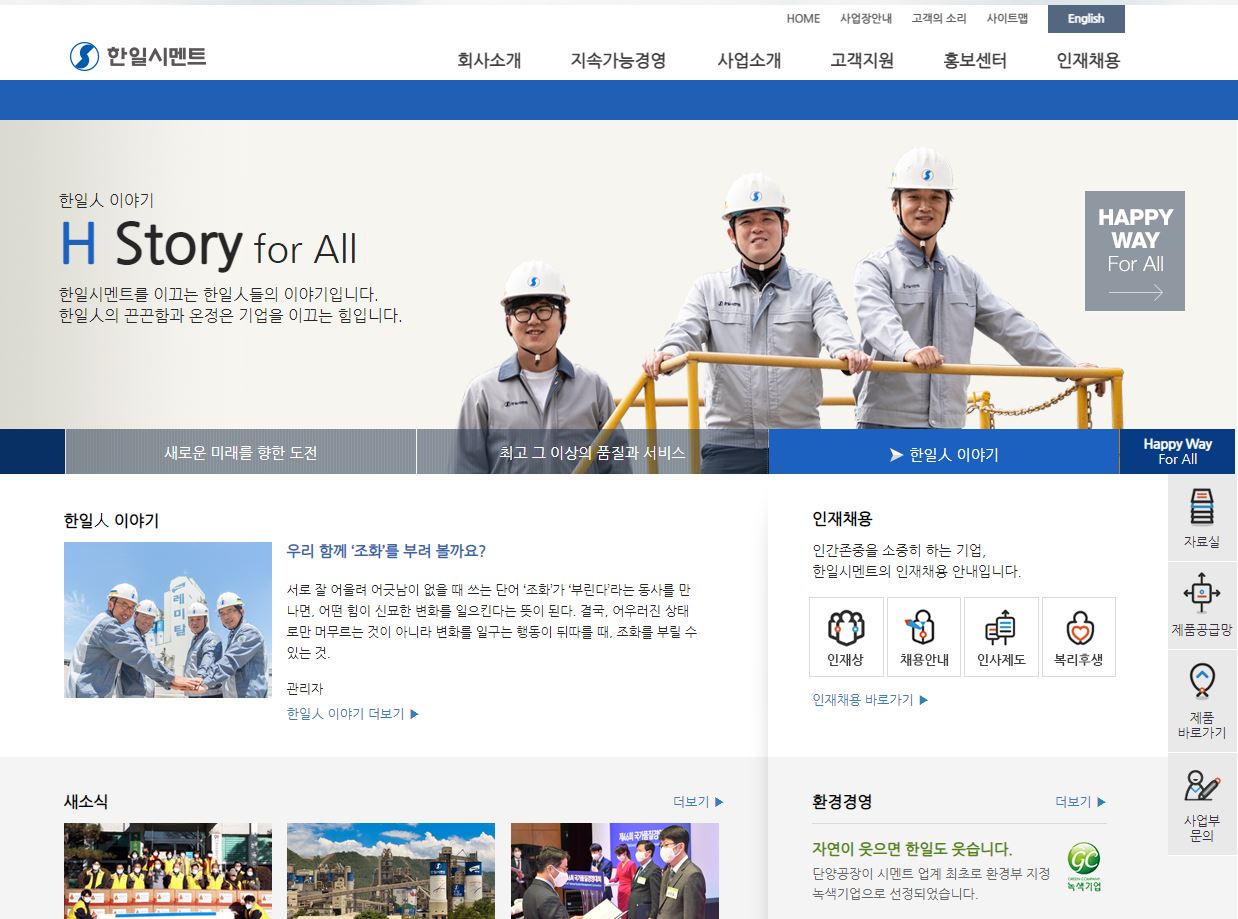The width and height of the screenshot is (1238, 919).
Task: Click the 환경경영 section heading
Action: point(842,802)
